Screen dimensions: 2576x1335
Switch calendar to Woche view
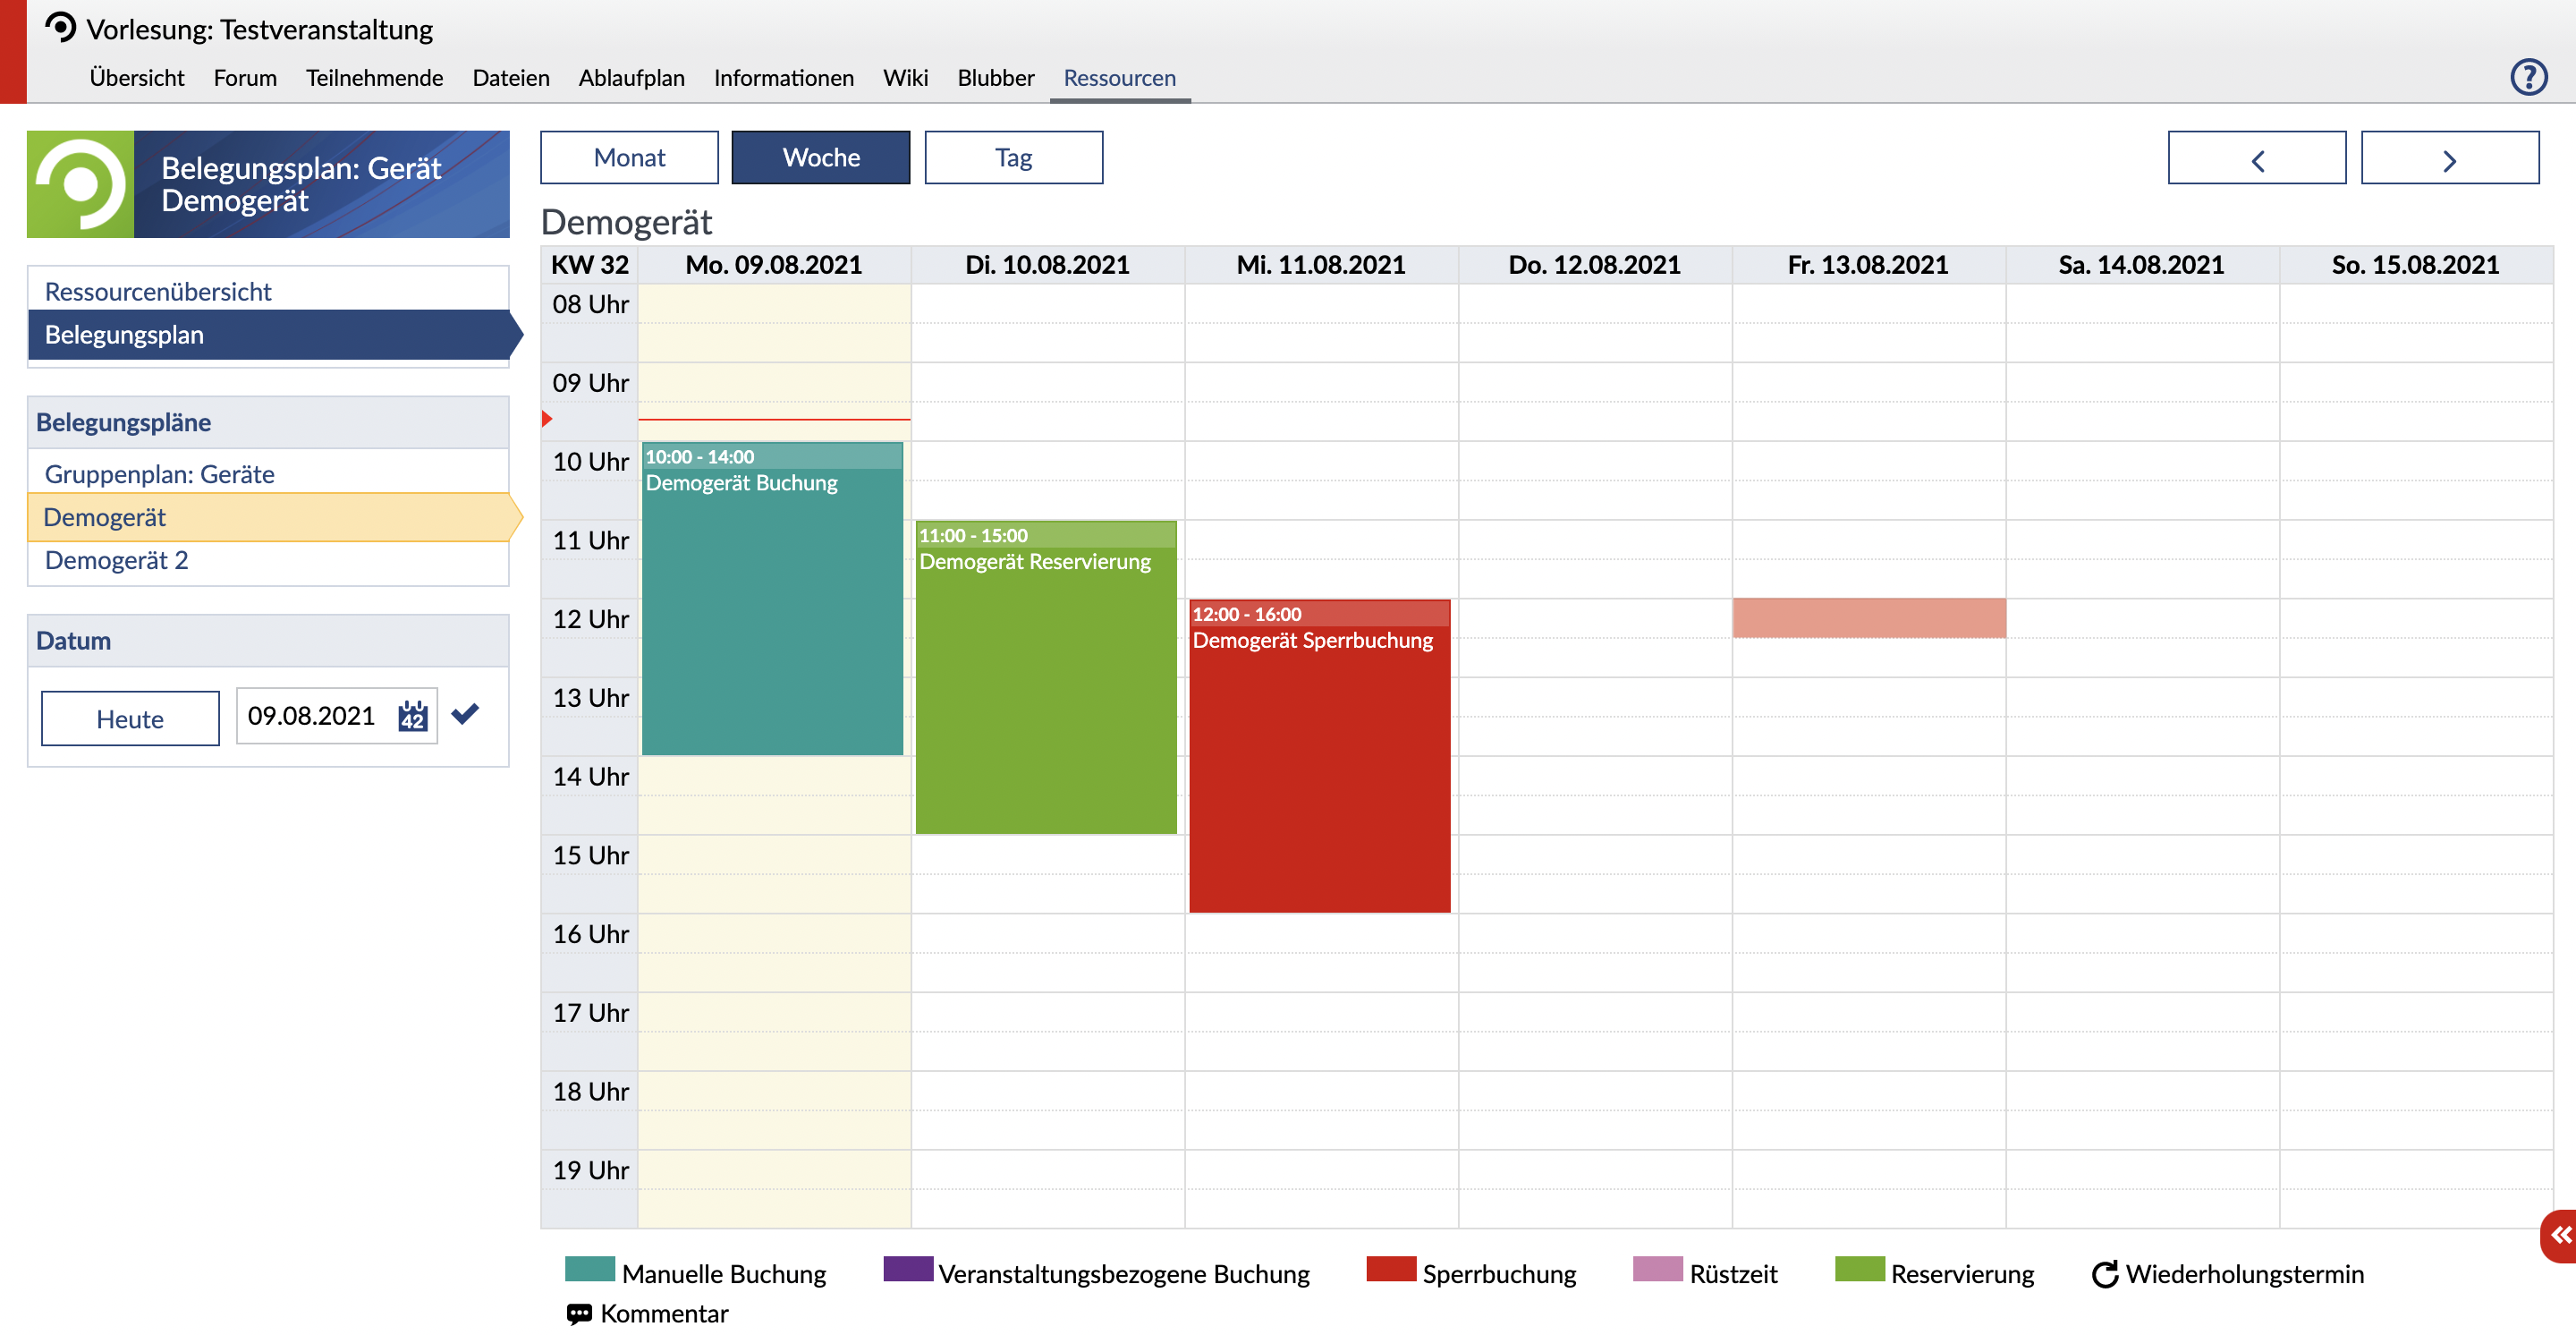coord(820,157)
